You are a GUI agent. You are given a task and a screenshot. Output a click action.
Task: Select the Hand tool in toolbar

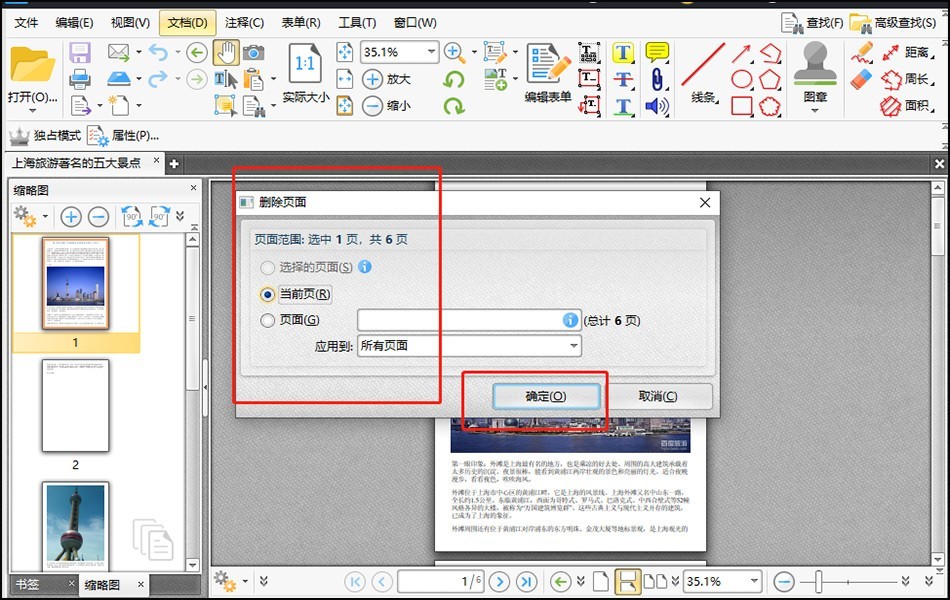(225, 53)
